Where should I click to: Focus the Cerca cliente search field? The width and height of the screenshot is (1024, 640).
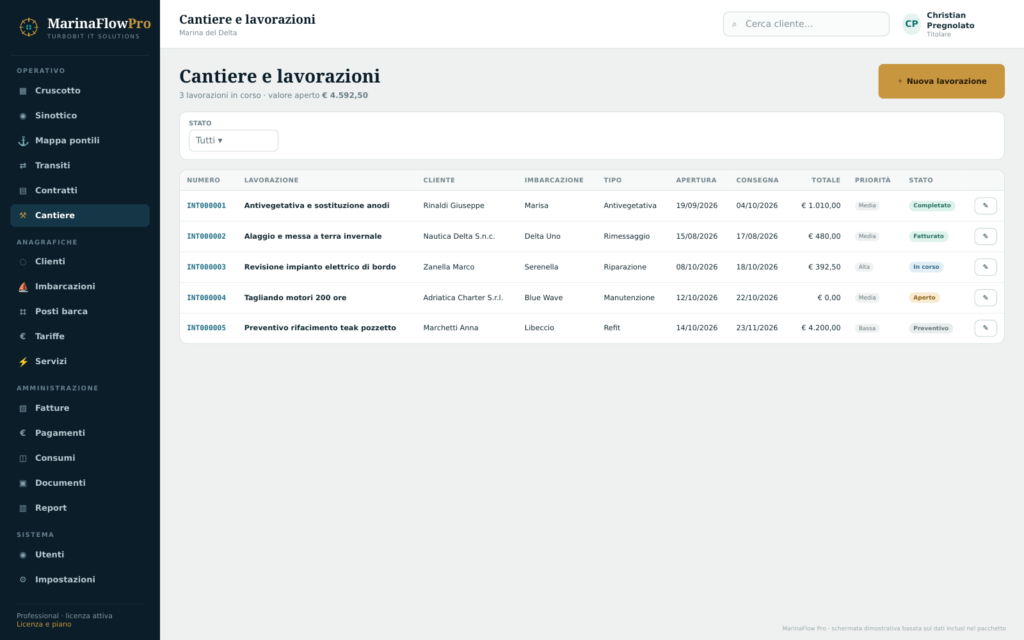point(806,24)
